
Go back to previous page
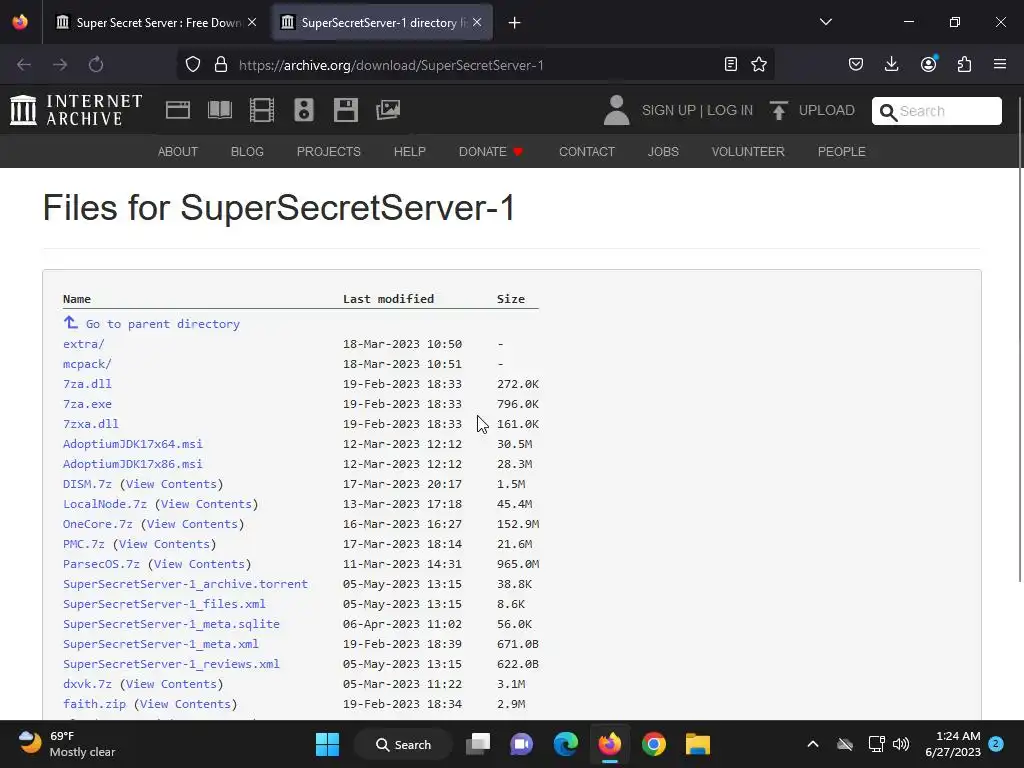pos(24,65)
